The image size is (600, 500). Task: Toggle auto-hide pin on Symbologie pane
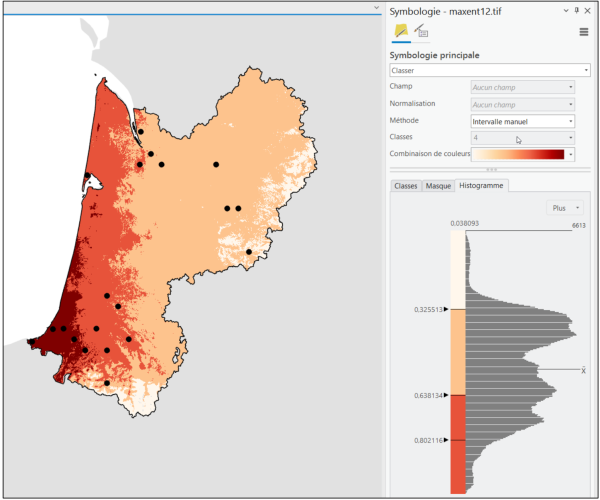(x=577, y=9)
